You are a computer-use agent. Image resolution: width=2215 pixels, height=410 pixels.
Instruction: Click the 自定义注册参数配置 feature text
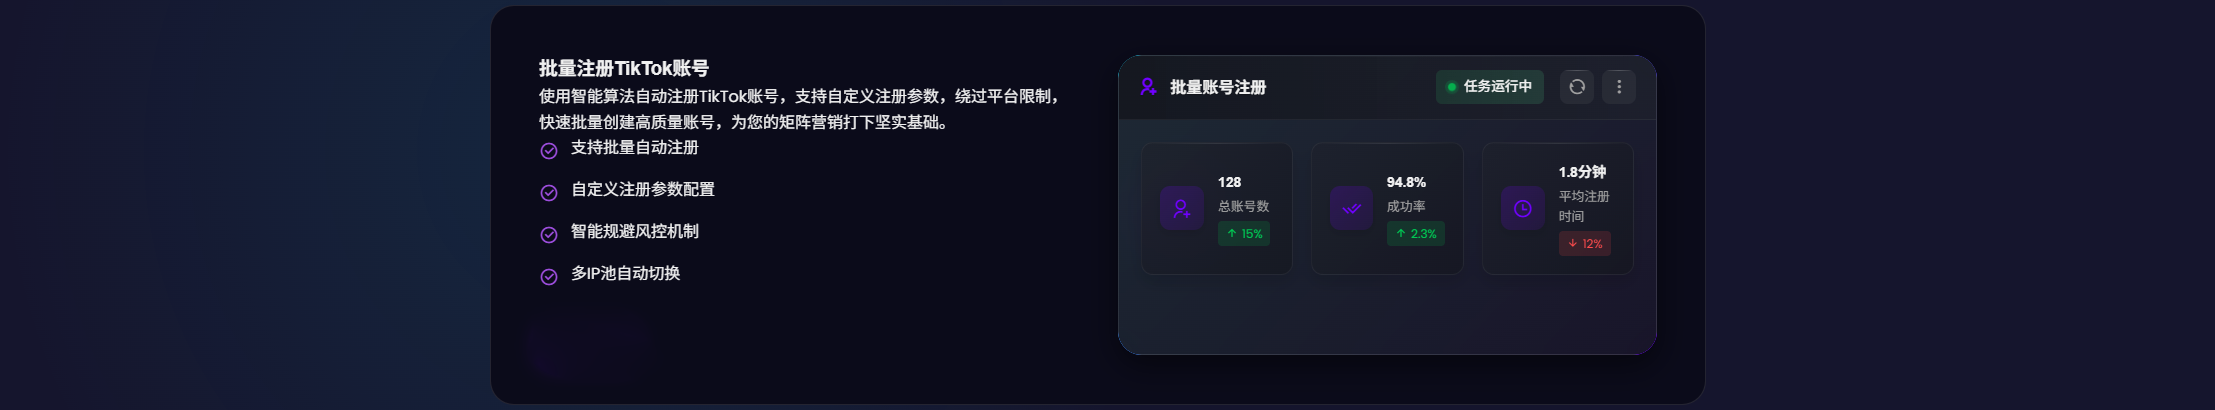[x=642, y=189]
